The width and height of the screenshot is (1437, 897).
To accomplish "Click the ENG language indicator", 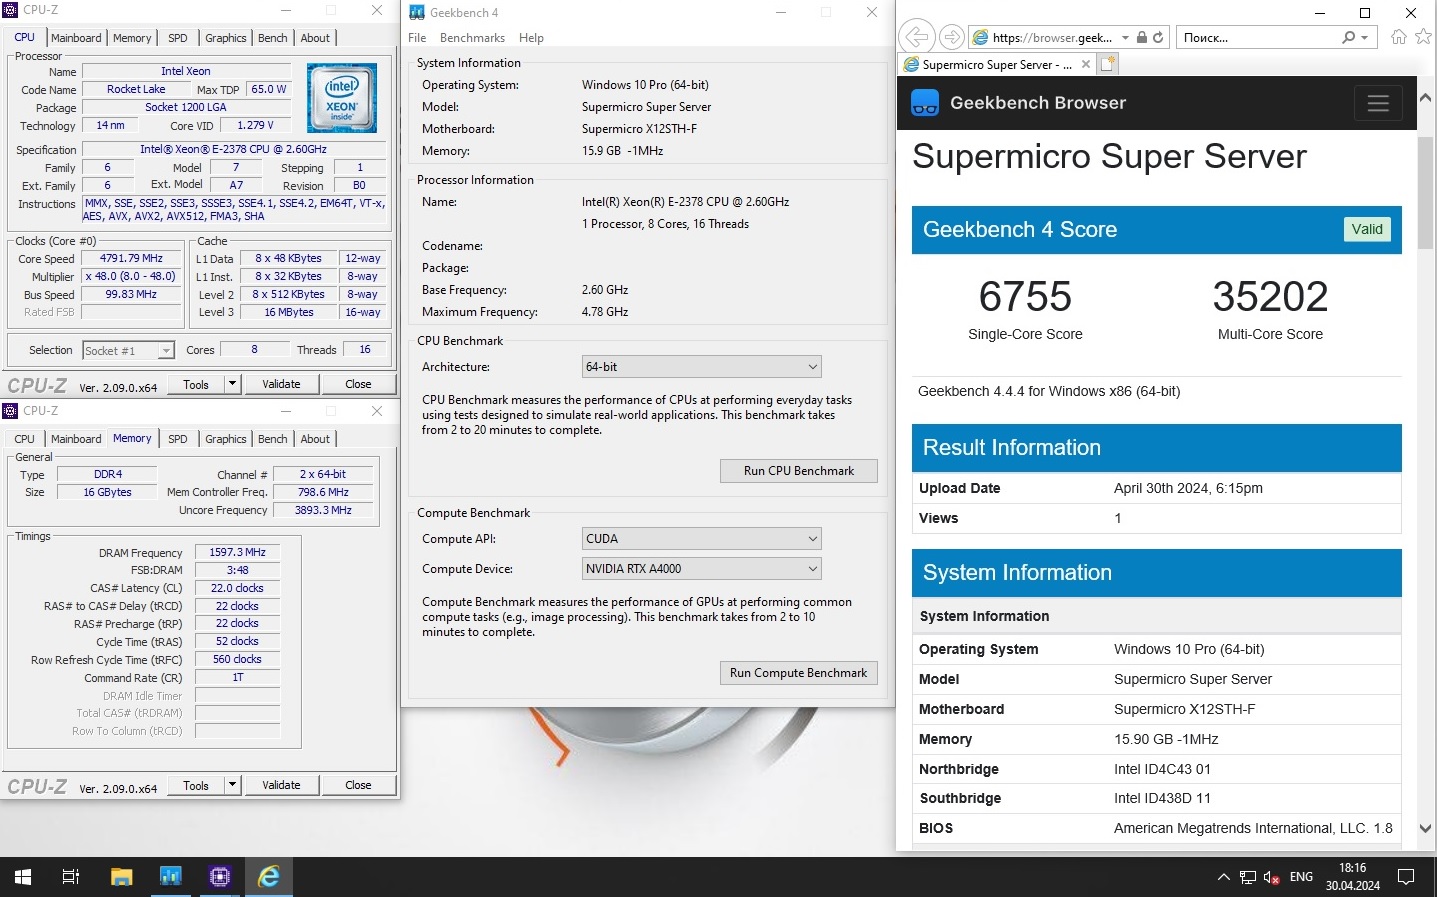I will coord(1301,877).
